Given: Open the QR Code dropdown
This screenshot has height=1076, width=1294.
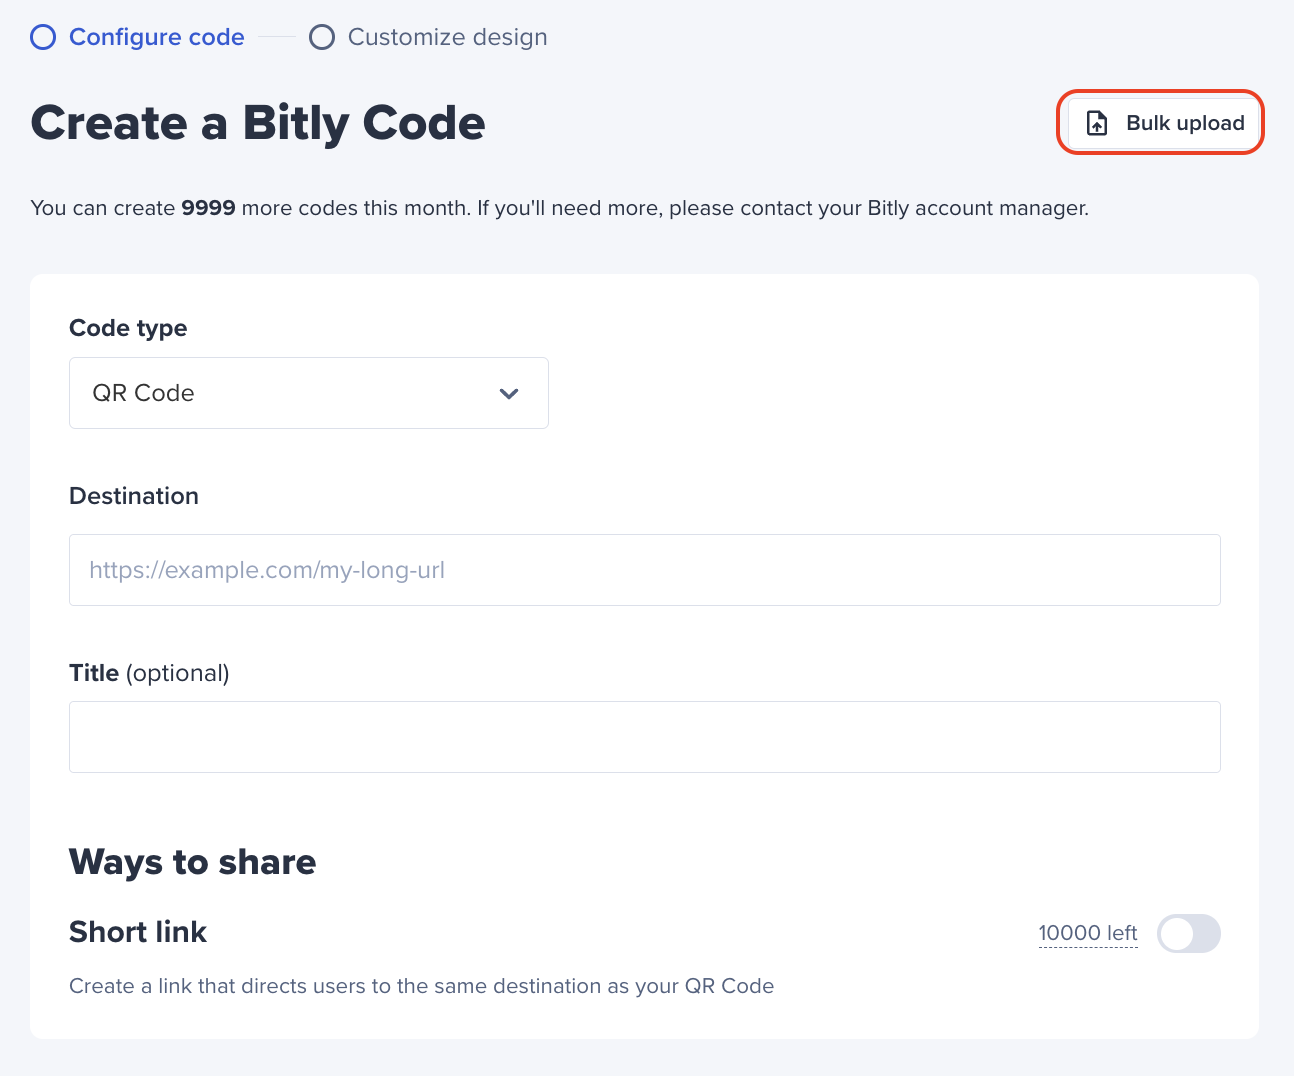Looking at the screenshot, I should click(309, 393).
